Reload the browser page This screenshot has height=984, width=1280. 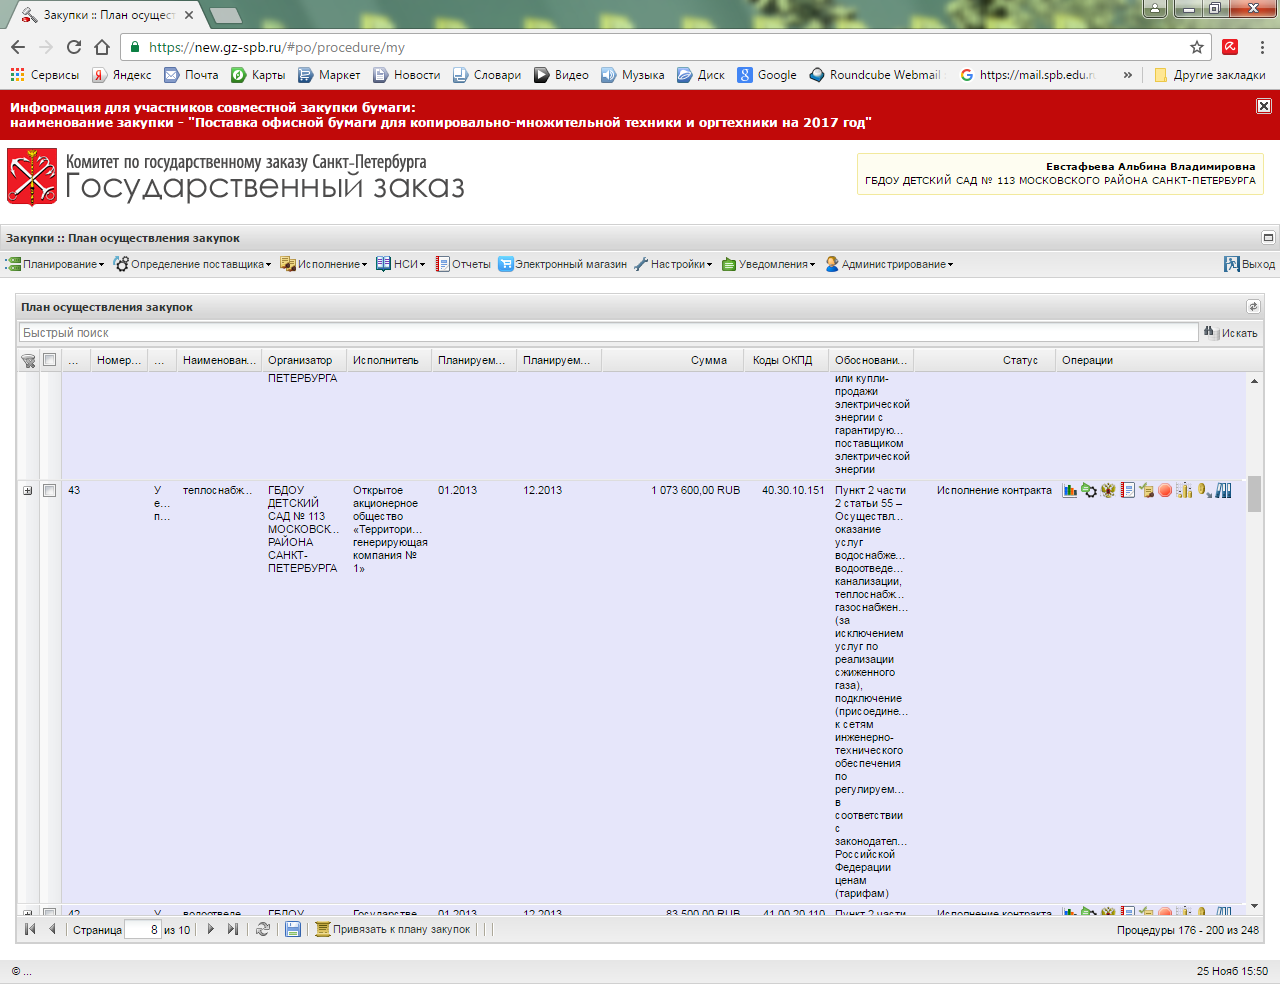(x=74, y=47)
